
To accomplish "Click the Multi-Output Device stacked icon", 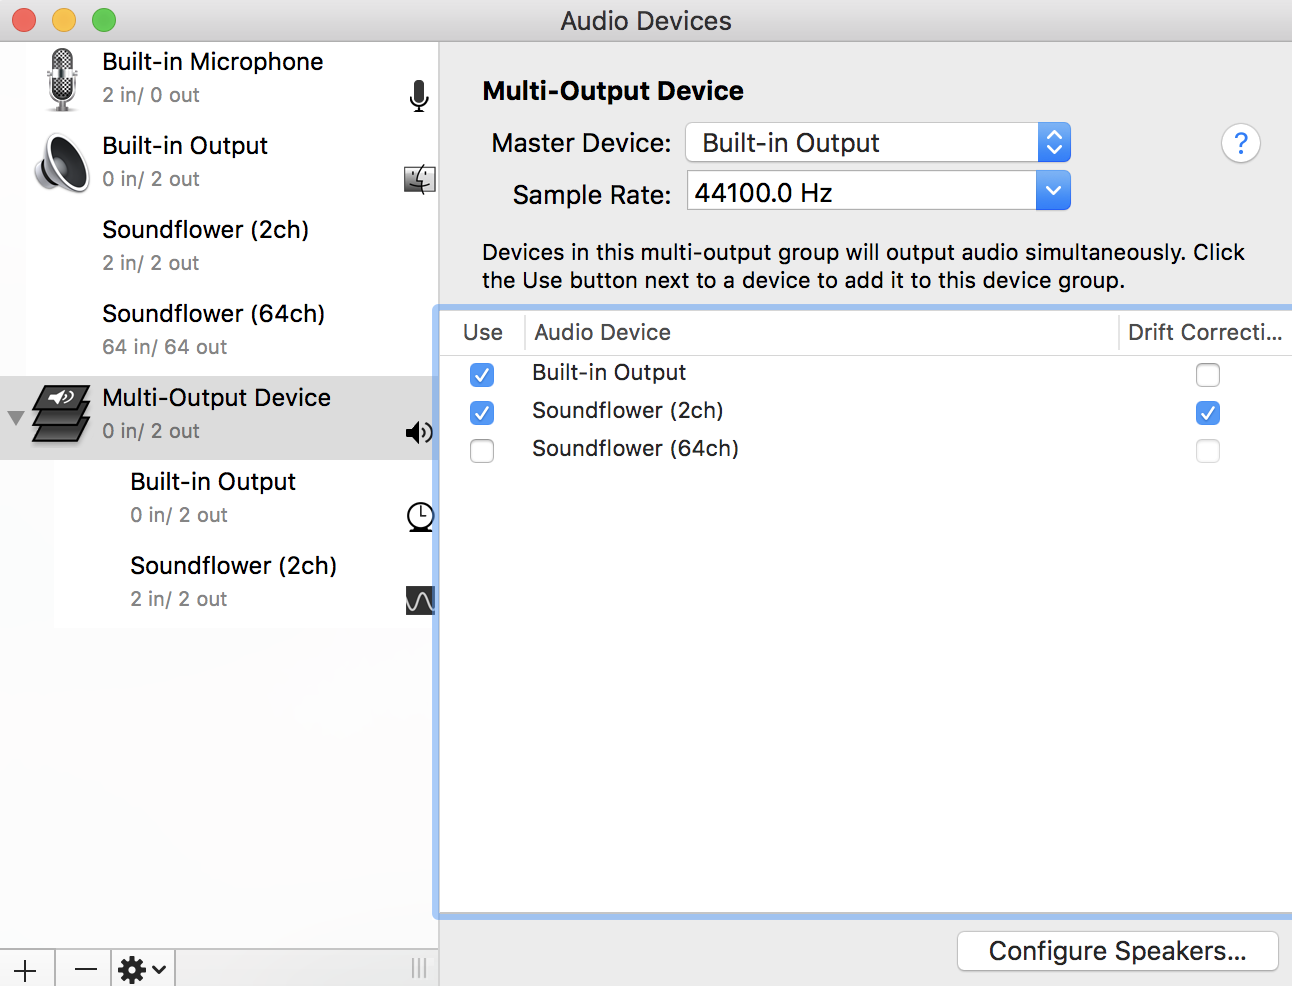I will [61, 414].
